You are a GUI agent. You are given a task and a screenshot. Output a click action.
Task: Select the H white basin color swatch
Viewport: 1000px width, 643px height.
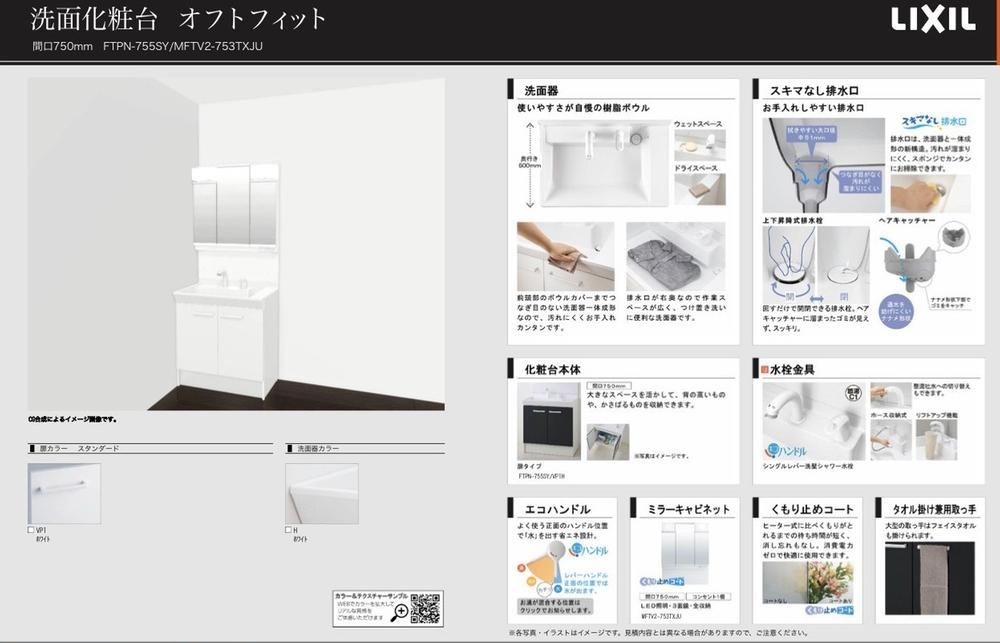coord(321,494)
